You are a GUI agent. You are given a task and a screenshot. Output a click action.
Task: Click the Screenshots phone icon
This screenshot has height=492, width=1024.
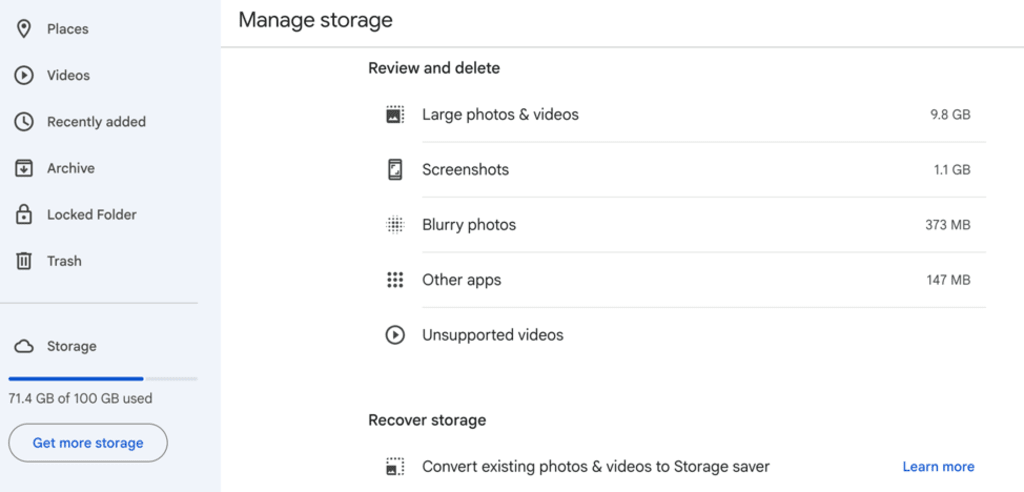(x=395, y=169)
